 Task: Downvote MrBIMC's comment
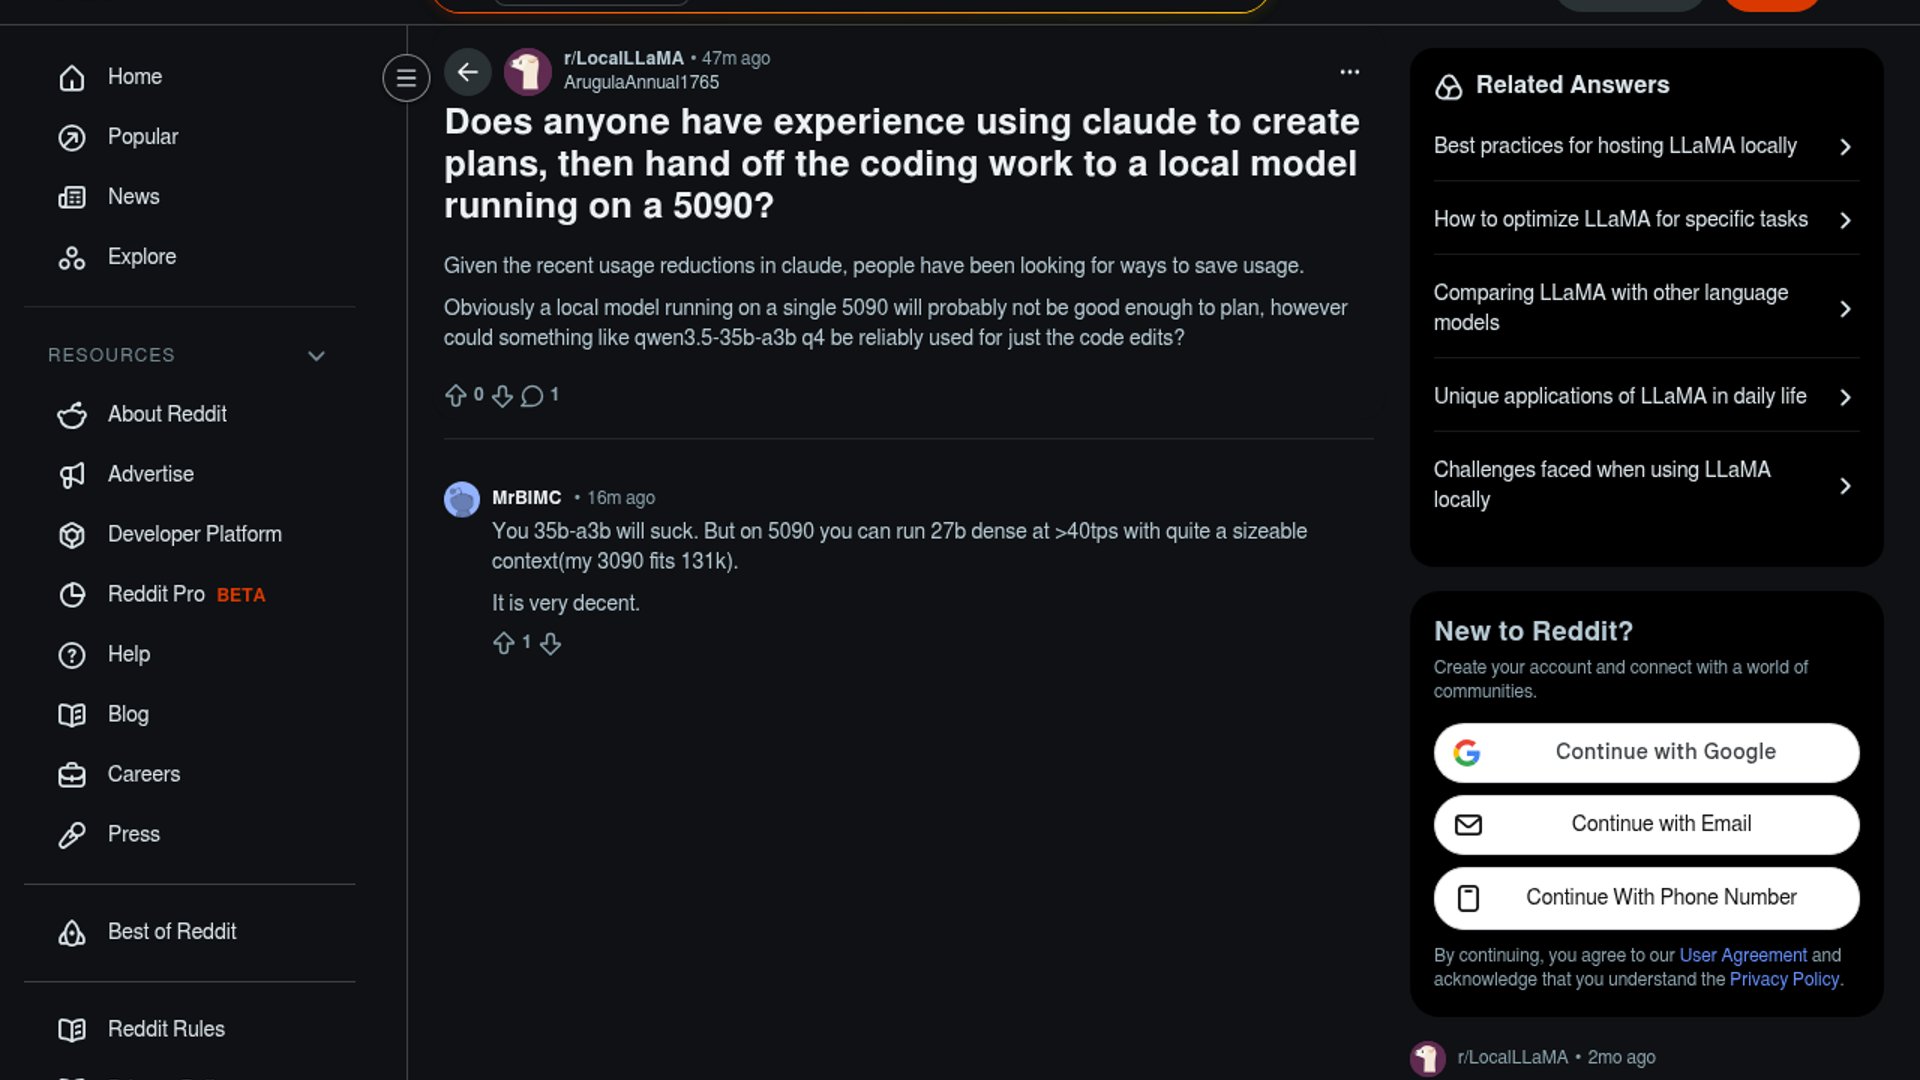[x=550, y=643]
